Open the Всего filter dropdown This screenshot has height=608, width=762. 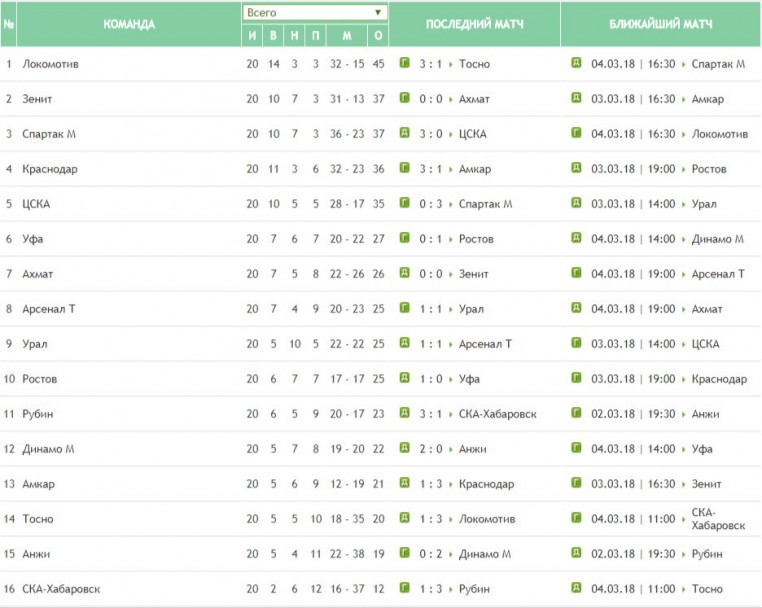[x=315, y=12]
